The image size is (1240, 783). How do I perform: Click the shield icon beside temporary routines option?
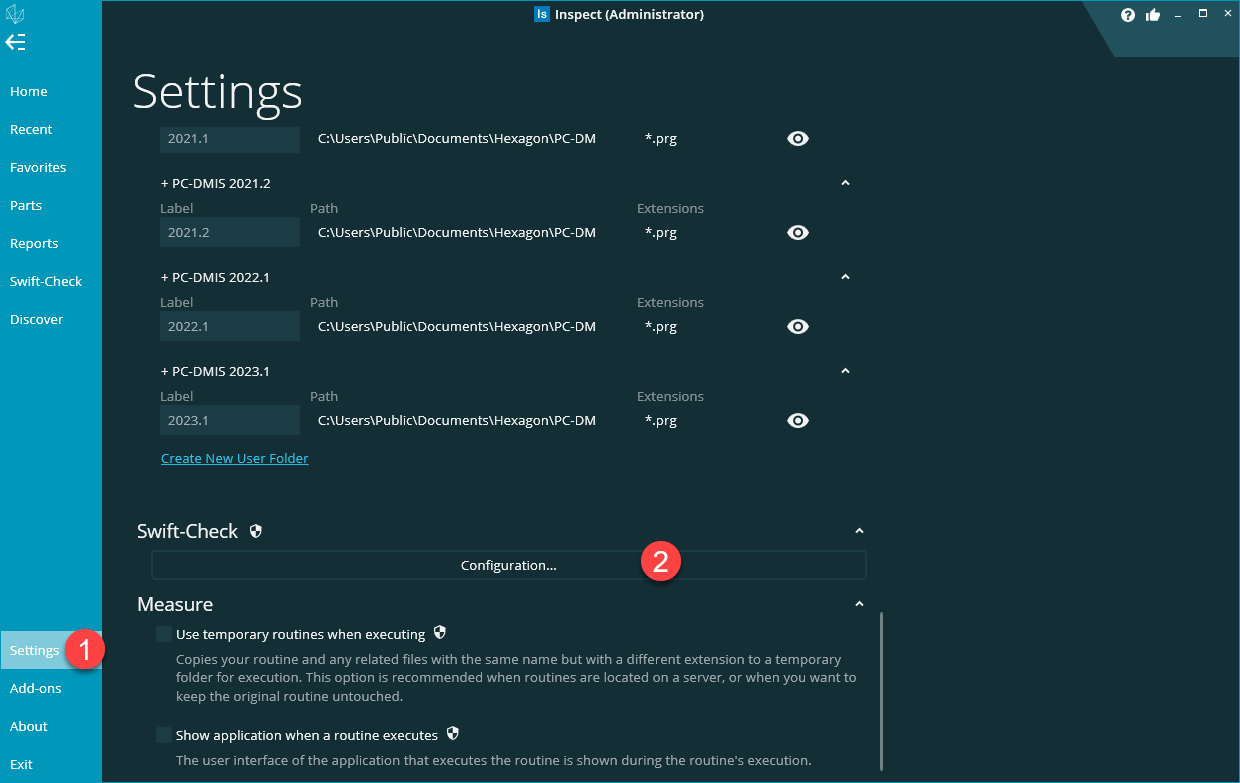pos(440,632)
